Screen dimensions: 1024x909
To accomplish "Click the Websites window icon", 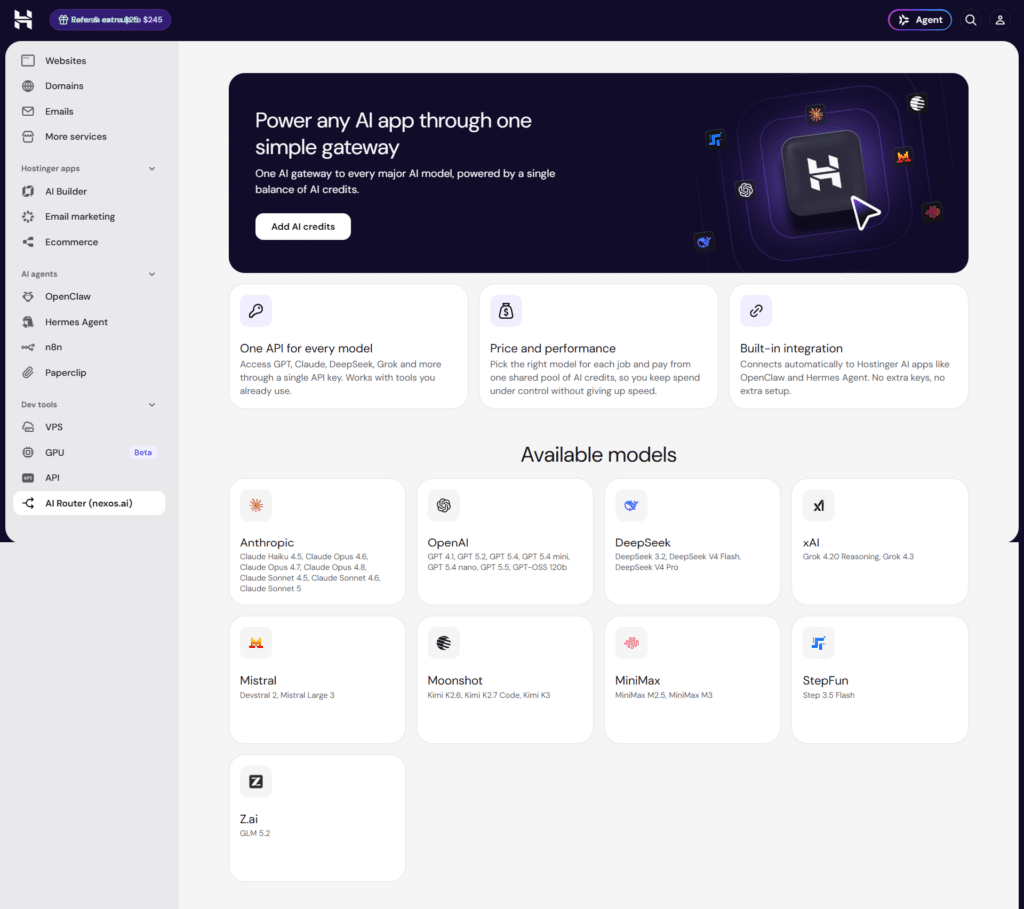I will [x=28, y=61].
